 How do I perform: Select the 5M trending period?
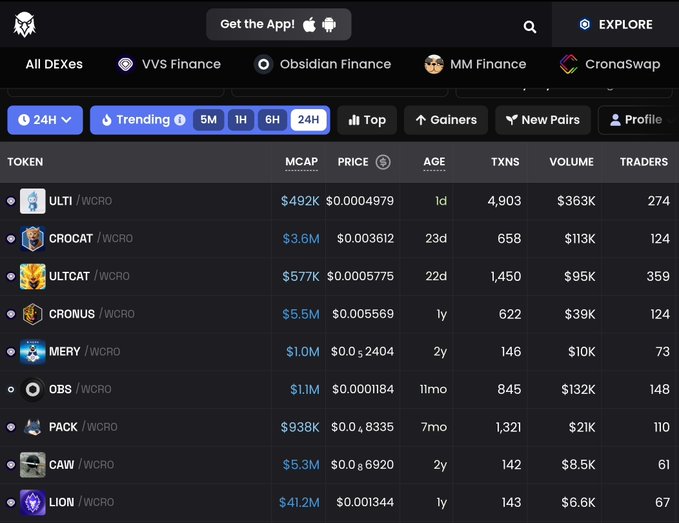[208, 120]
